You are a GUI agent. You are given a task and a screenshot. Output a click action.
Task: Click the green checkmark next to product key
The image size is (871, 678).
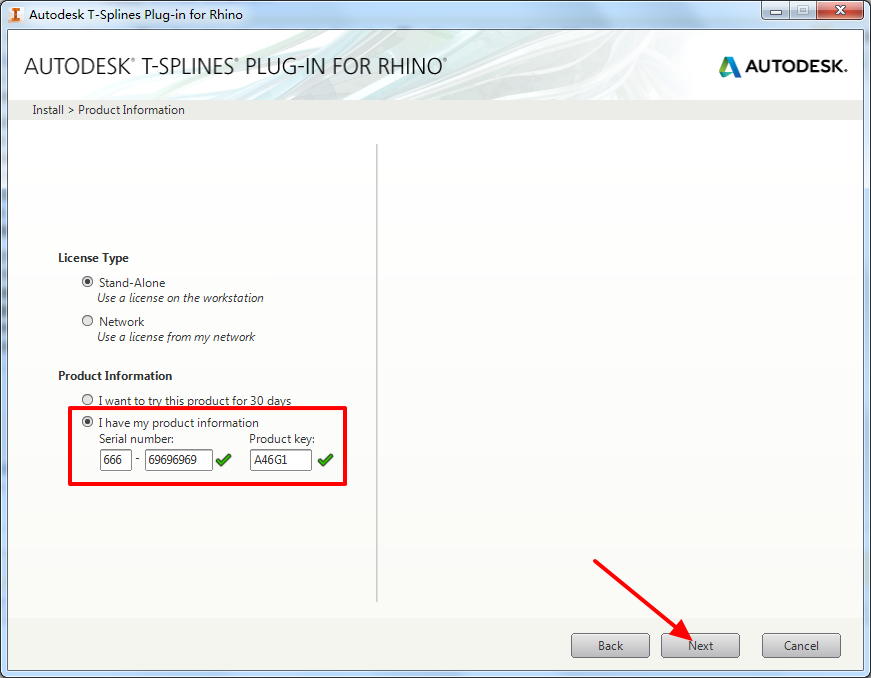[x=326, y=460]
